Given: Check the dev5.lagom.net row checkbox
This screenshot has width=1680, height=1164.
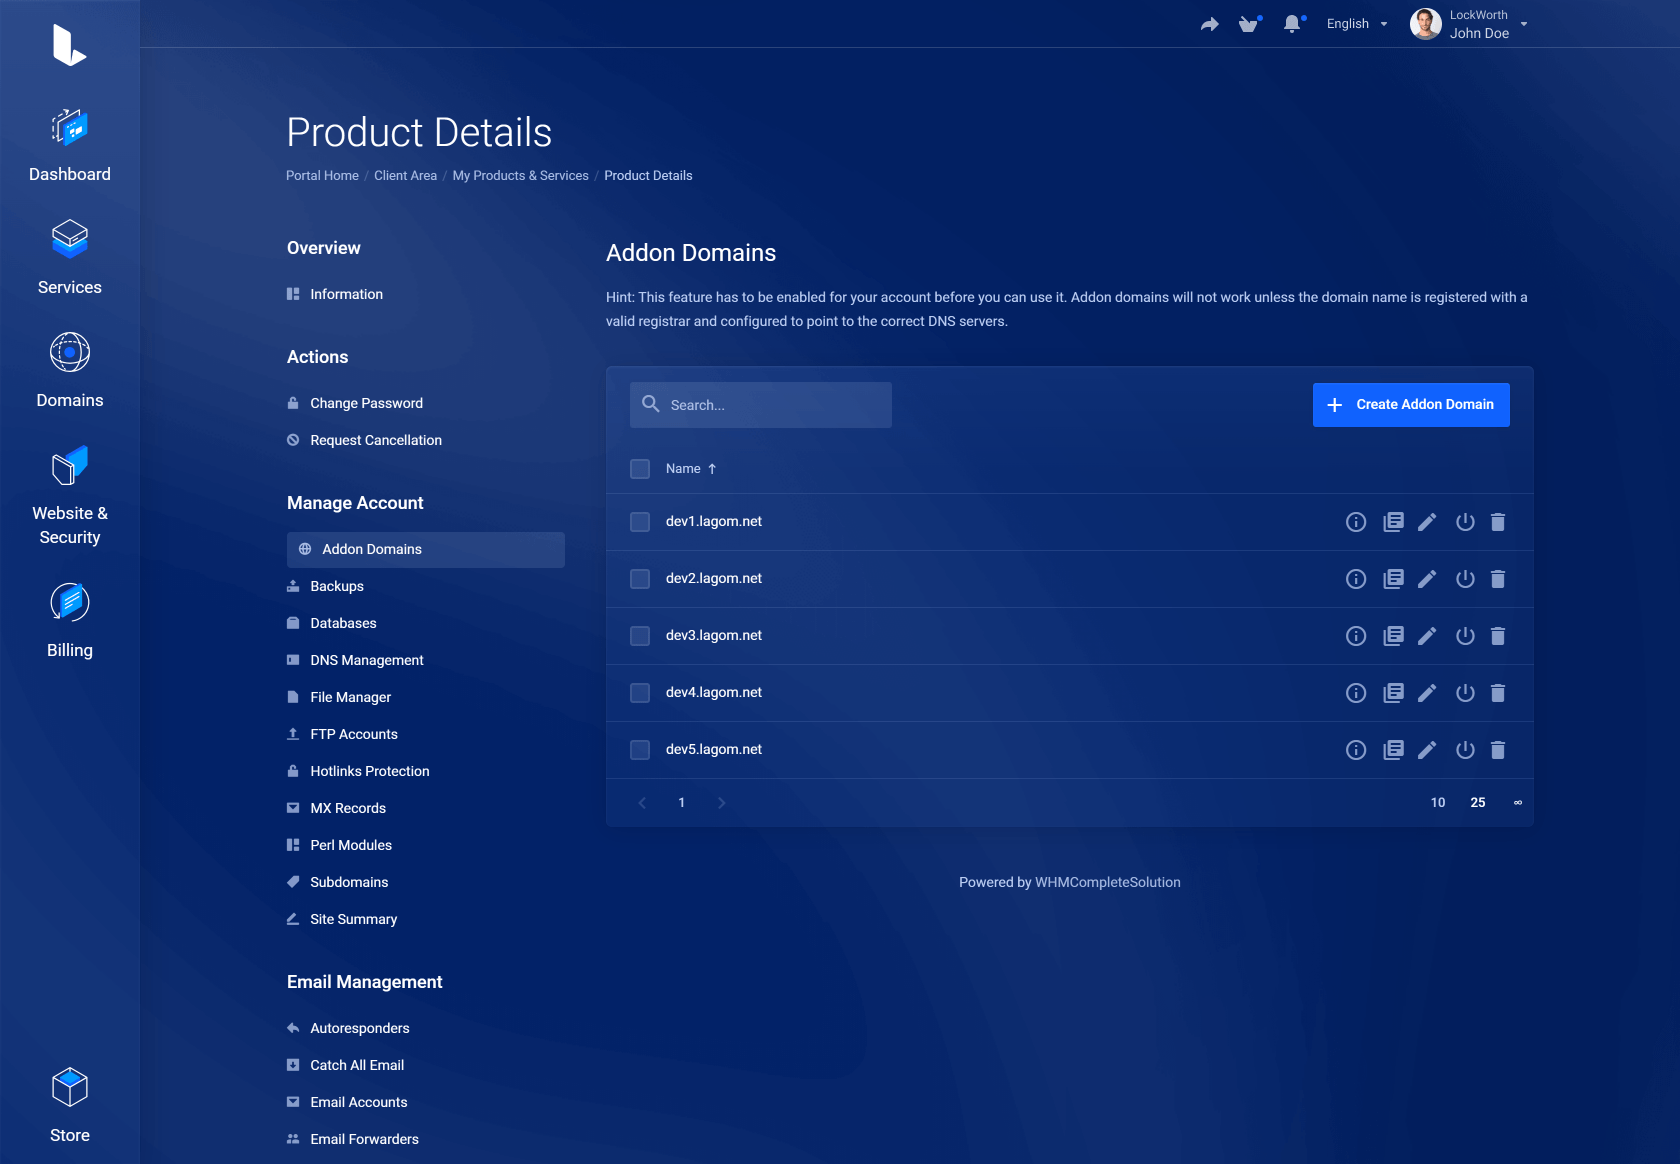Looking at the screenshot, I should tap(640, 750).
